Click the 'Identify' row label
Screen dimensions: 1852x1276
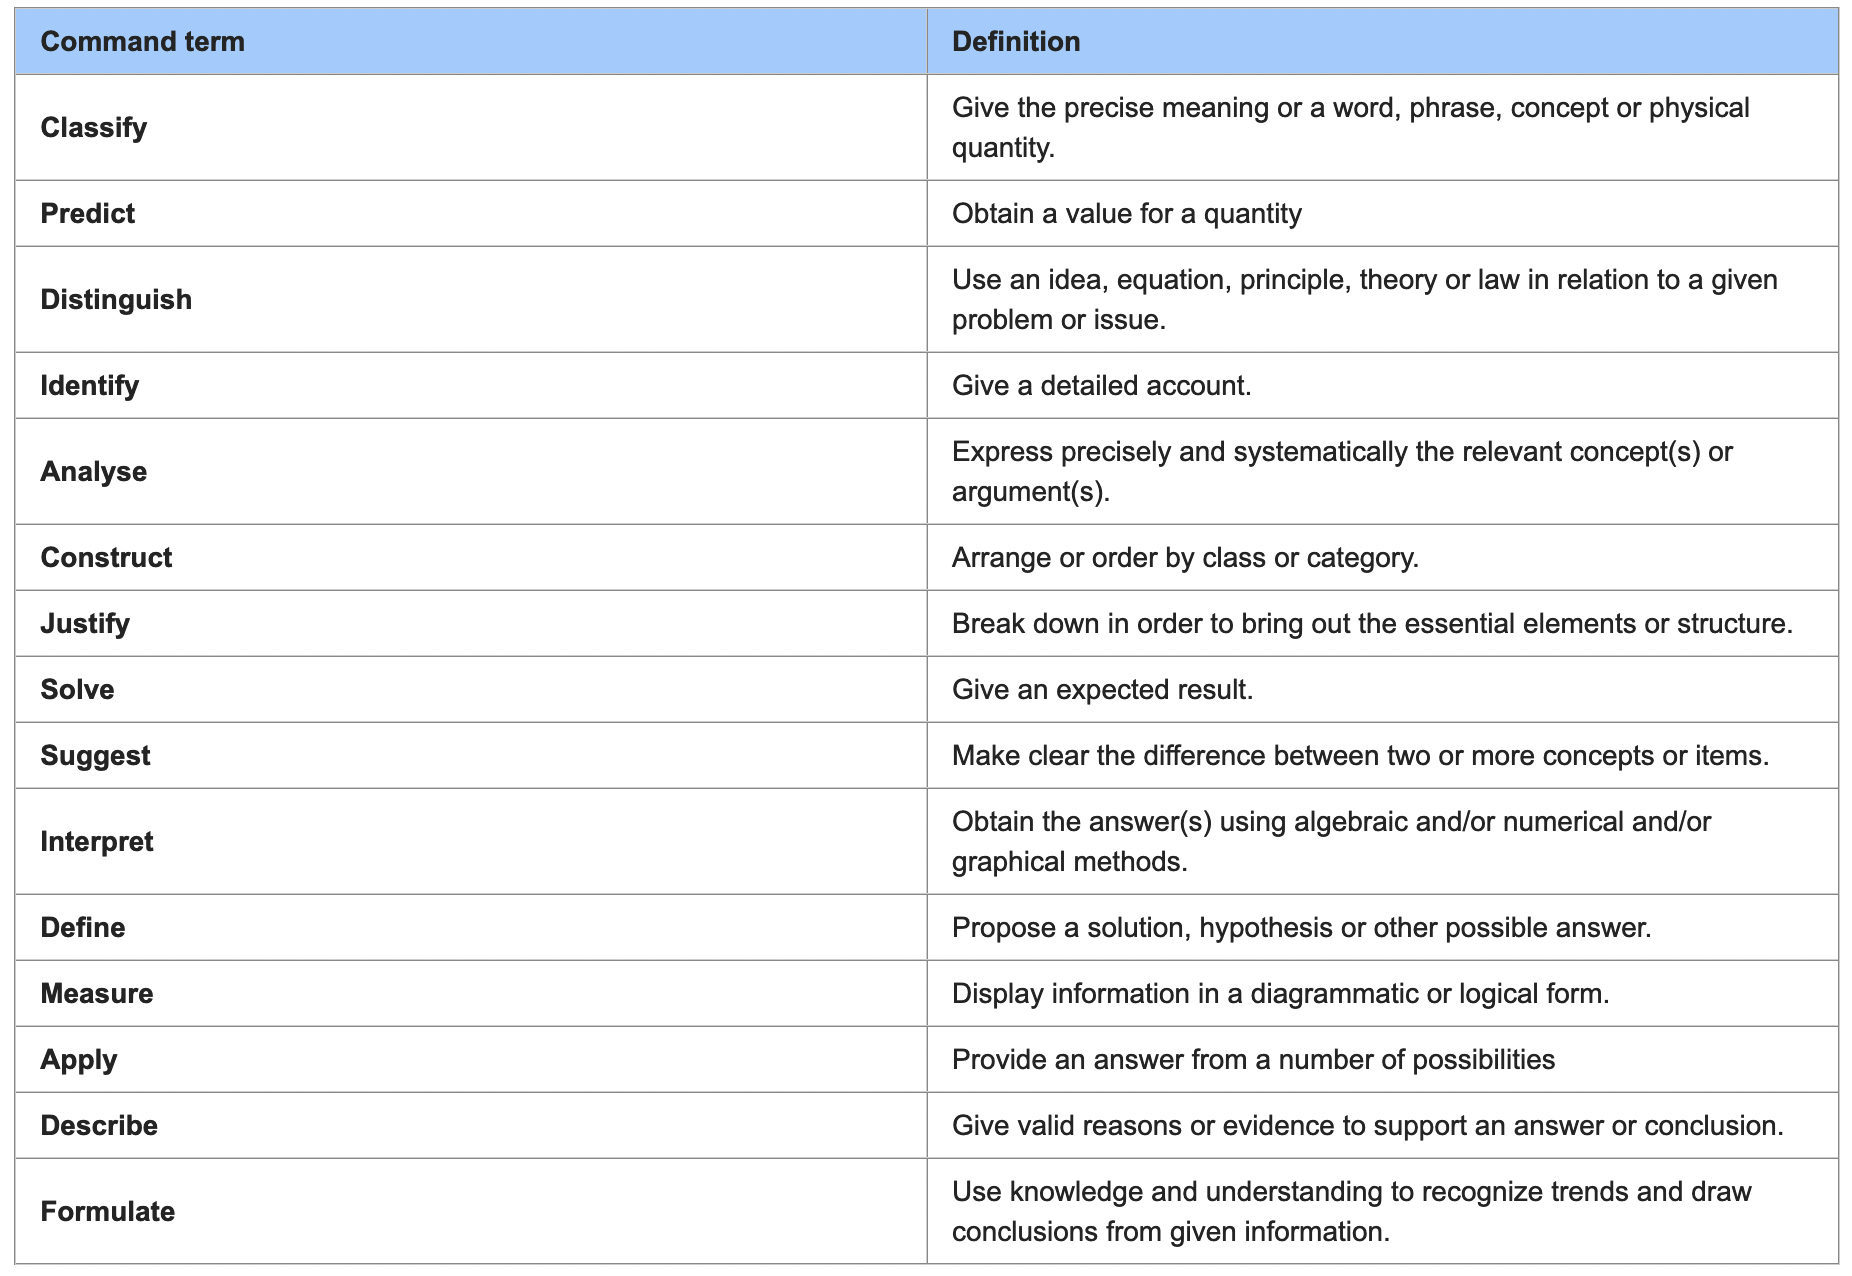point(90,386)
